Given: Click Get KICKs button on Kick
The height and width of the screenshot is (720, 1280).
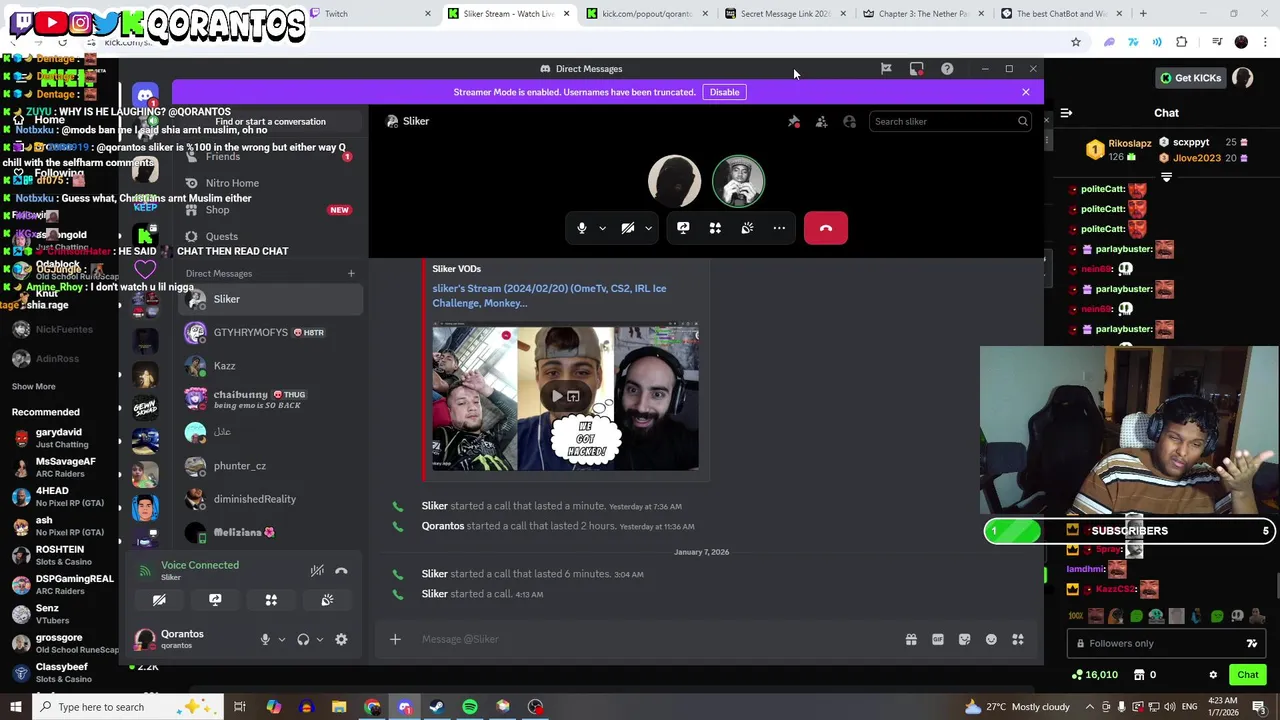Looking at the screenshot, I should click(x=1190, y=78).
